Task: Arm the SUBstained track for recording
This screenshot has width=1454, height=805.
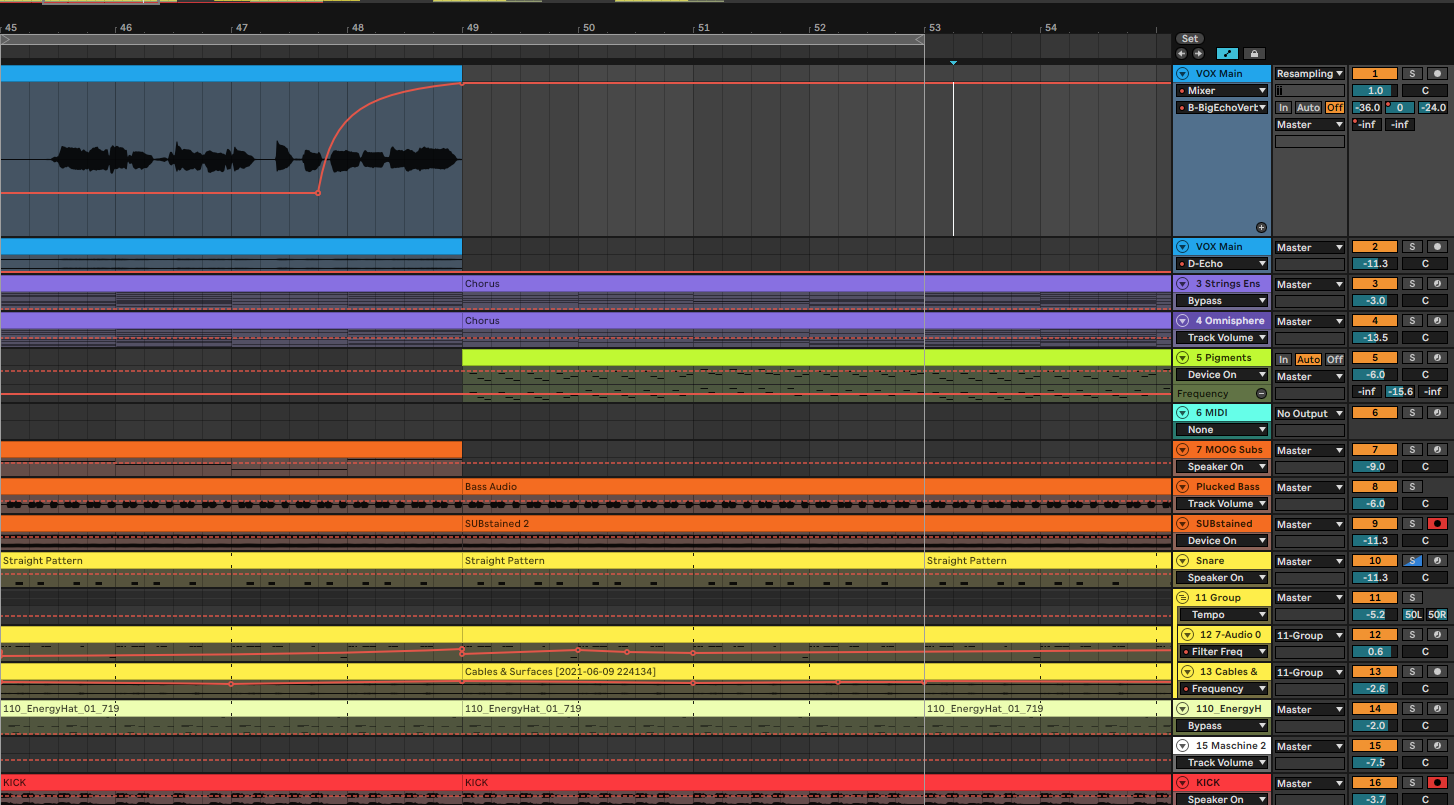Action: 1438,524
